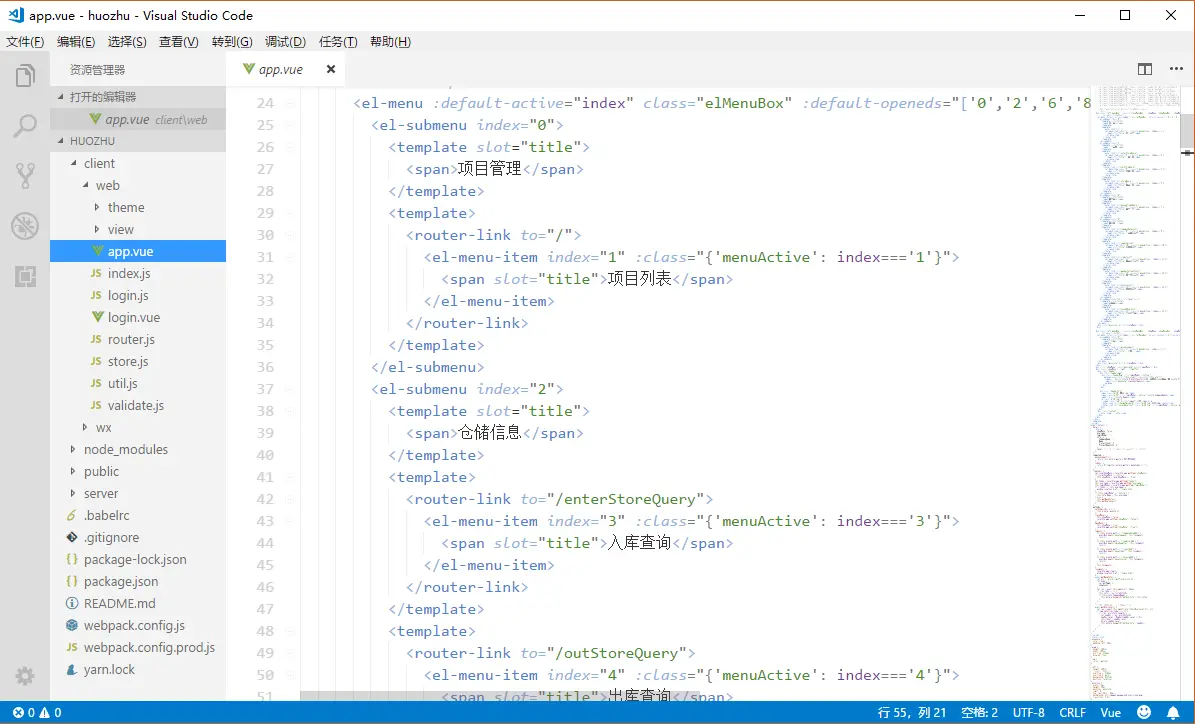Image resolution: width=1195 pixels, height=724 pixels.
Task: Collapse the web folder
Action: (138, 185)
